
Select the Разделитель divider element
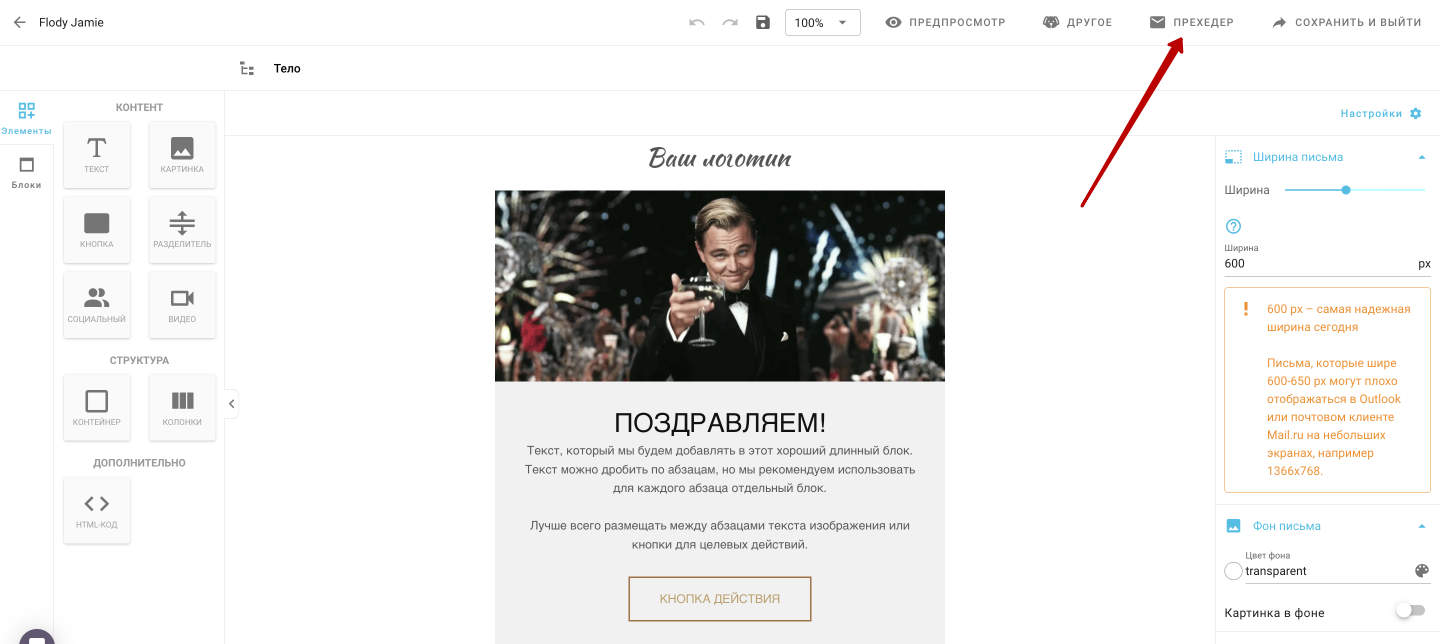[x=182, y=230]
